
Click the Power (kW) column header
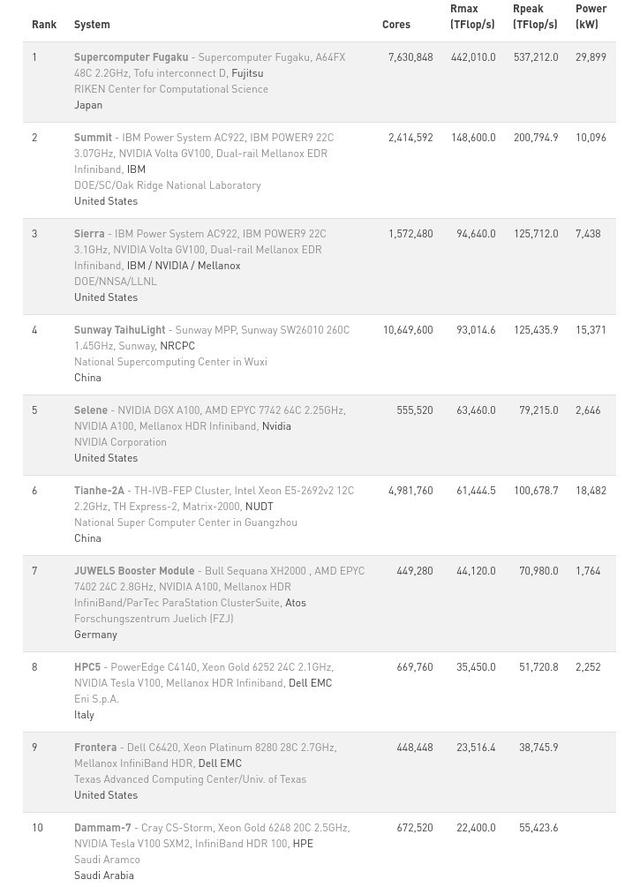(590, 17)
